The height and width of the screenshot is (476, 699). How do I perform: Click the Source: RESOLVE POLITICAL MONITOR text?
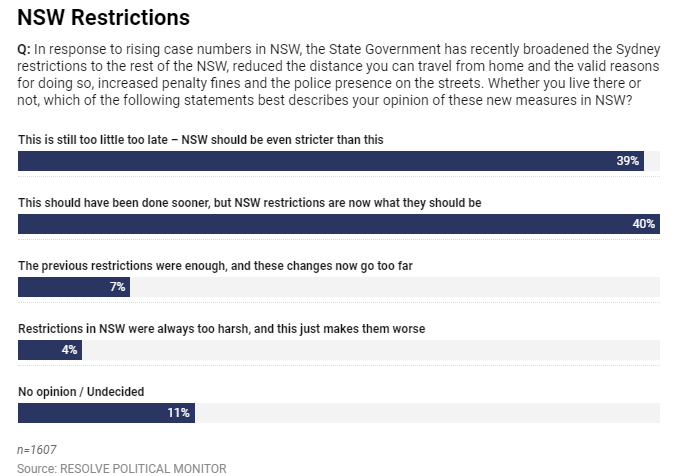(x=122, y=469)
